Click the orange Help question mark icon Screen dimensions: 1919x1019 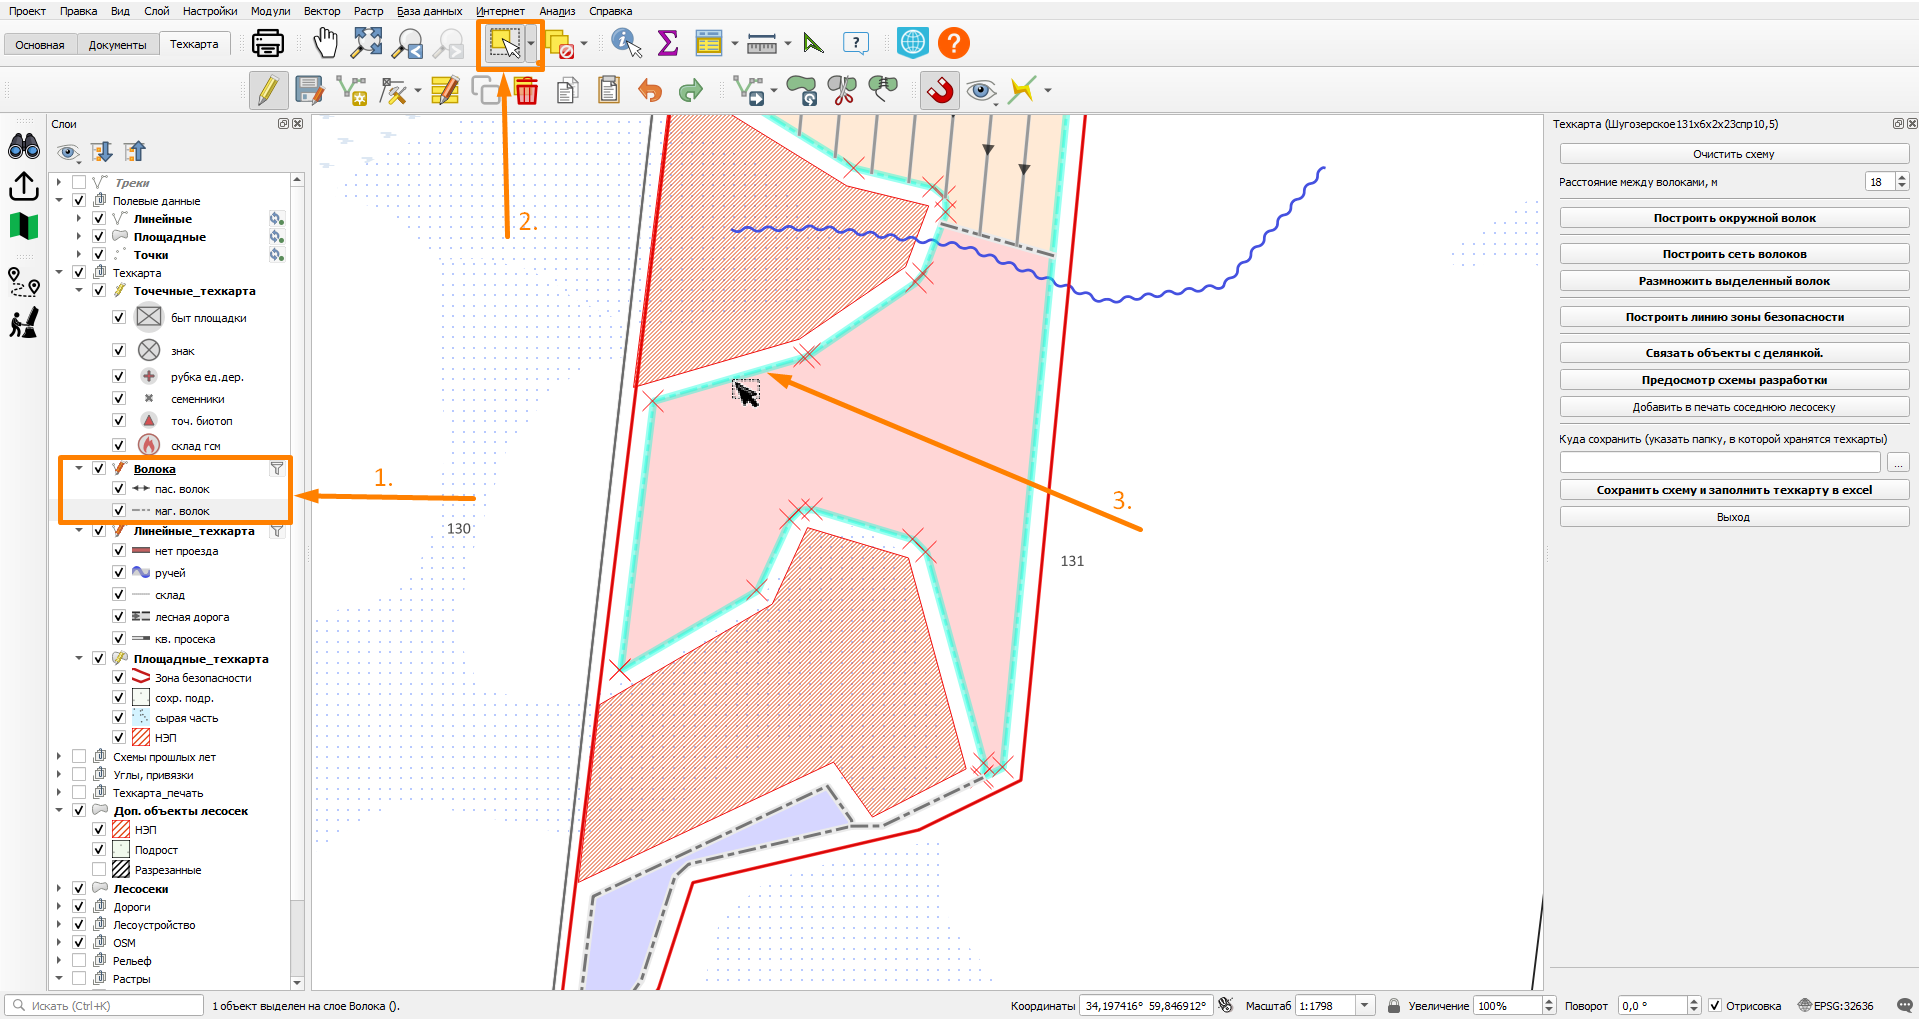(x=954, y=43)
